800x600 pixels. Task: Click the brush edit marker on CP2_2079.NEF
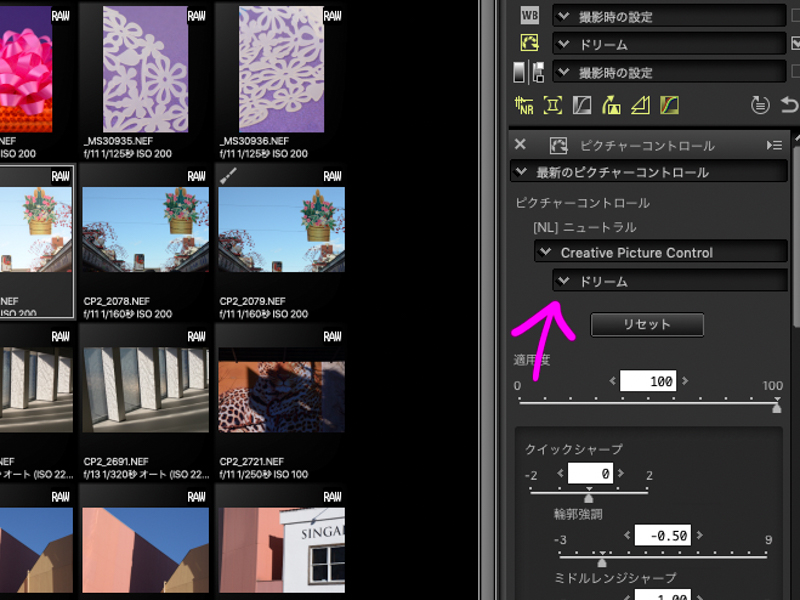[228, 176]
